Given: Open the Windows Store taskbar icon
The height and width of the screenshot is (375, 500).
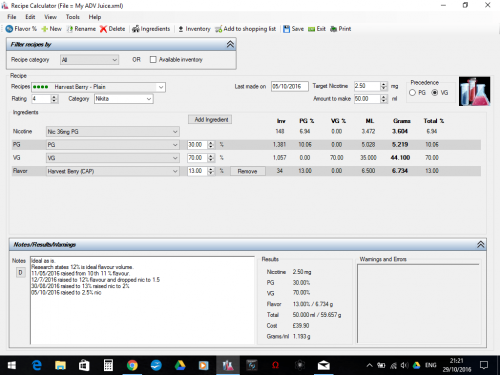Looking at the screenshot, I should tap(84, 366).
